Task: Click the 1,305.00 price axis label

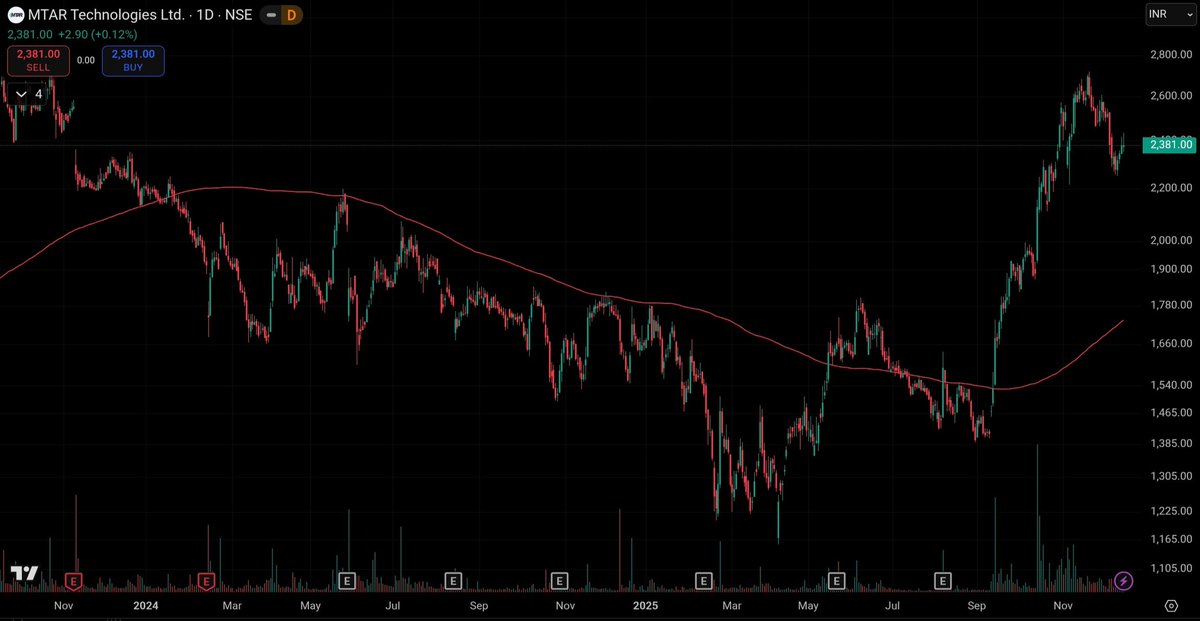Action: (1171, 476)
